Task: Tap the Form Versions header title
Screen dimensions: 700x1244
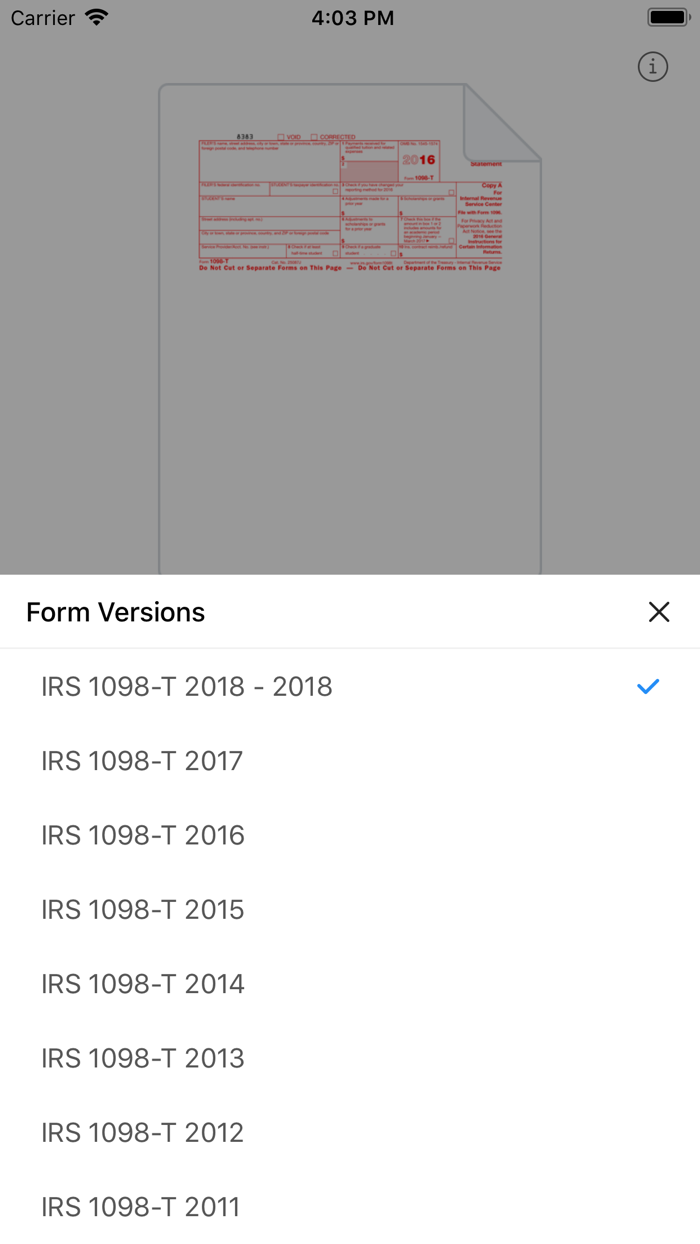Action: 115,611
